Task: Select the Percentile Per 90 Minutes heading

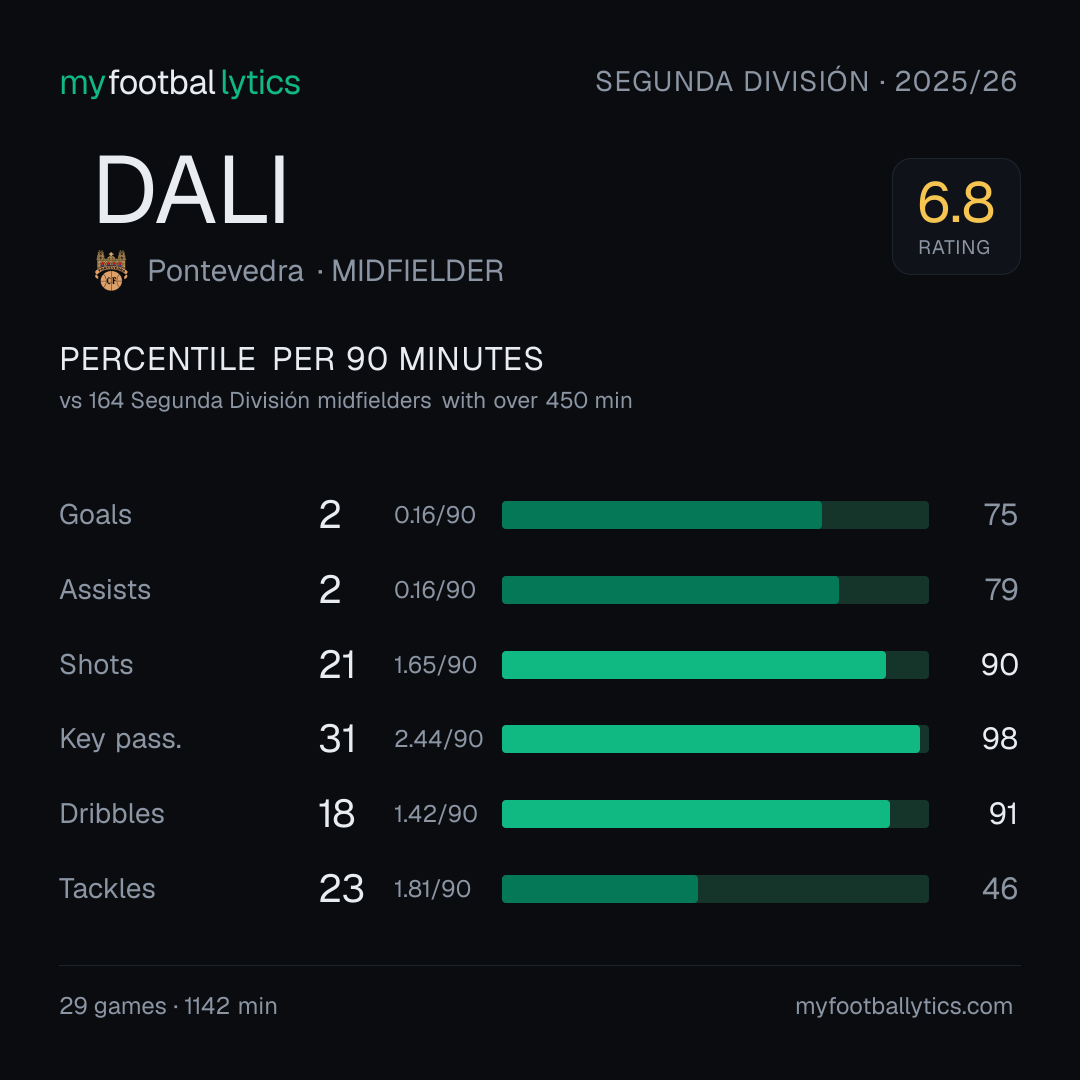Action: point(302,359)
